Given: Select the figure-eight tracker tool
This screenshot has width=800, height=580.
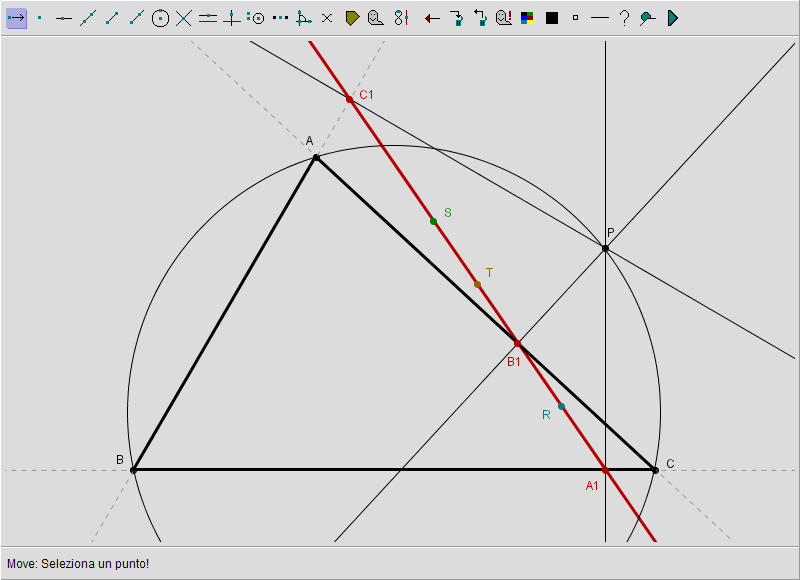Looking at the screenshot, I should pyautogui.click(x=401, y=18).
